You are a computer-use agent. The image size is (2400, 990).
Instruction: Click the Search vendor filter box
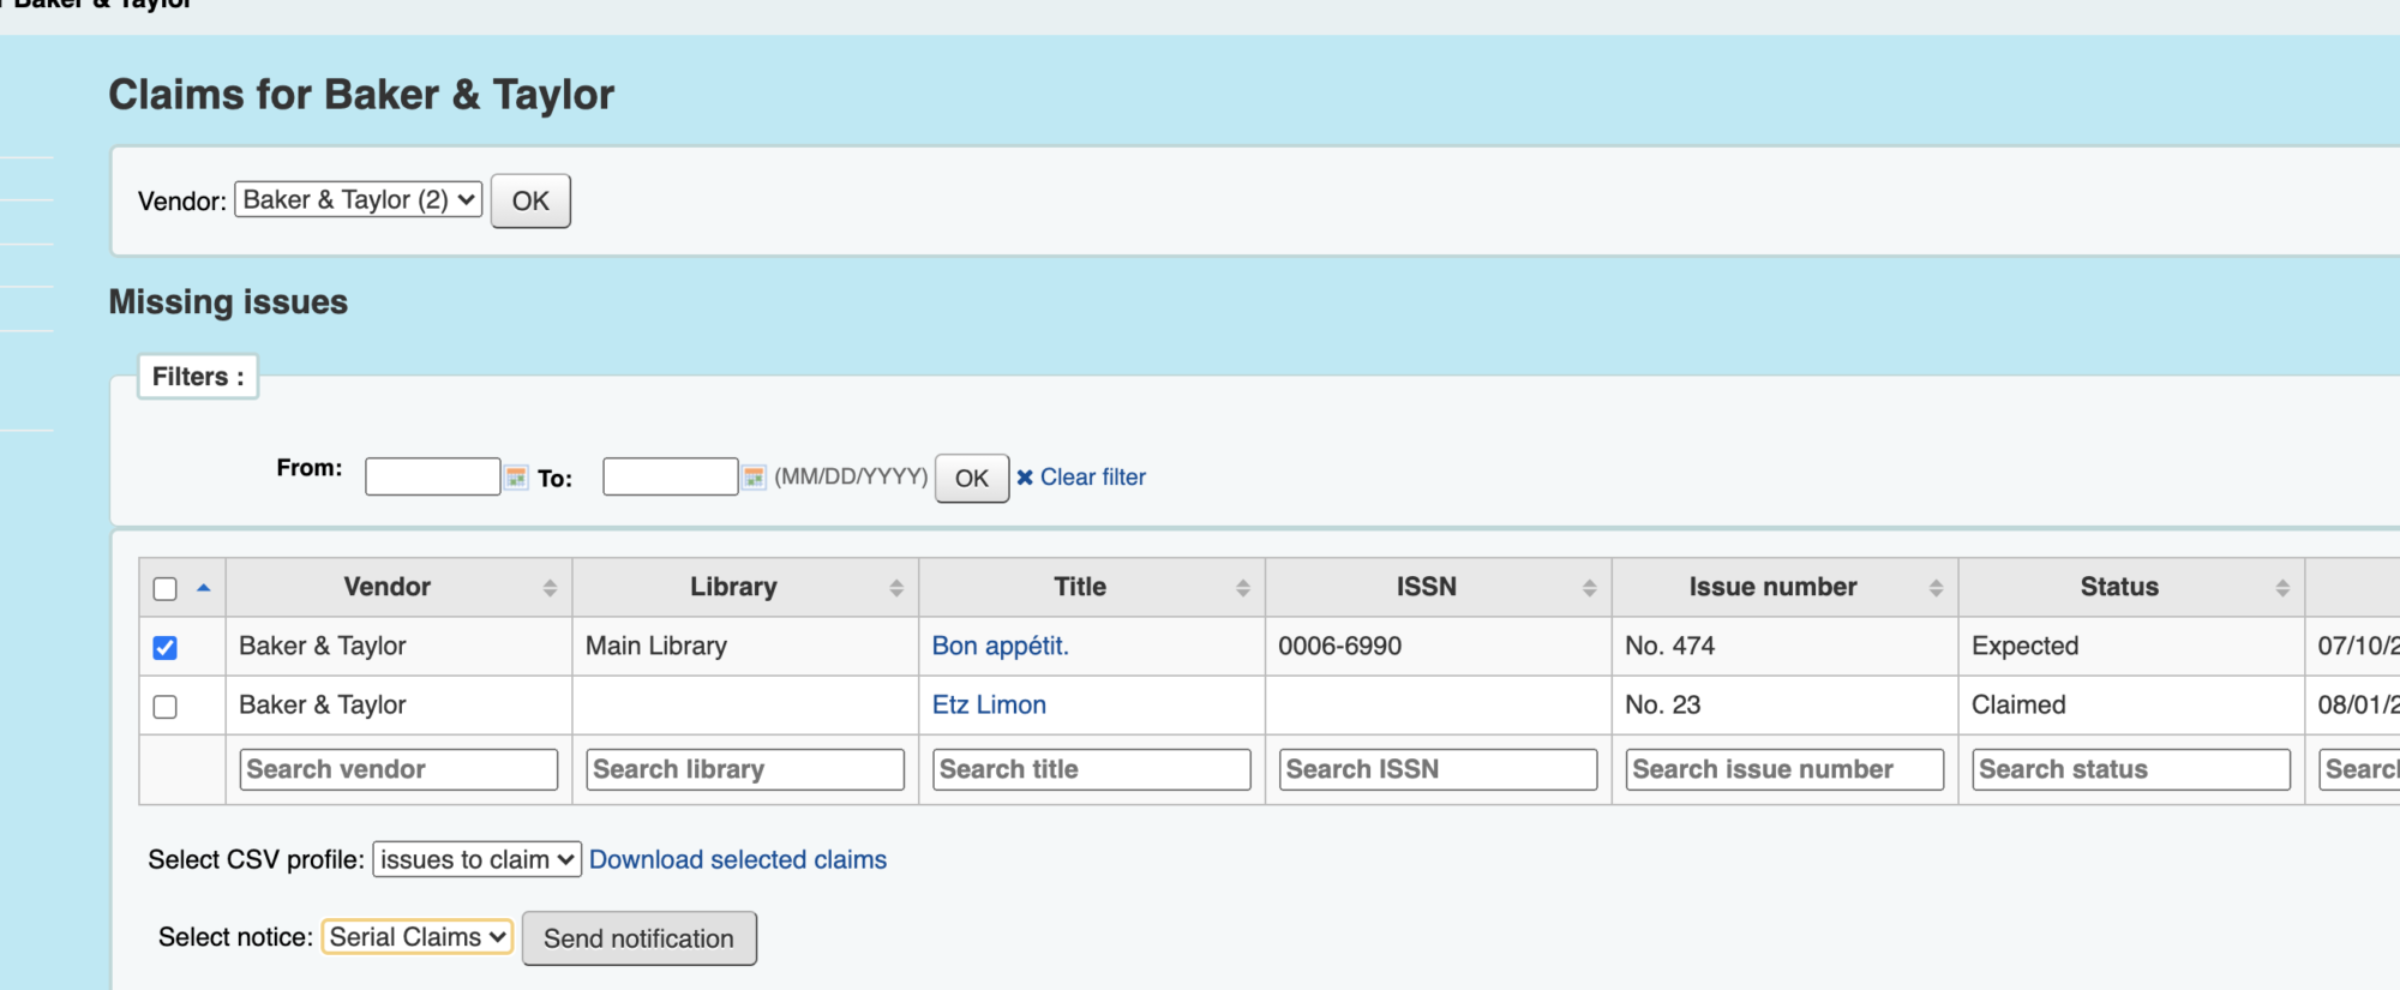(x=399, y=769)
